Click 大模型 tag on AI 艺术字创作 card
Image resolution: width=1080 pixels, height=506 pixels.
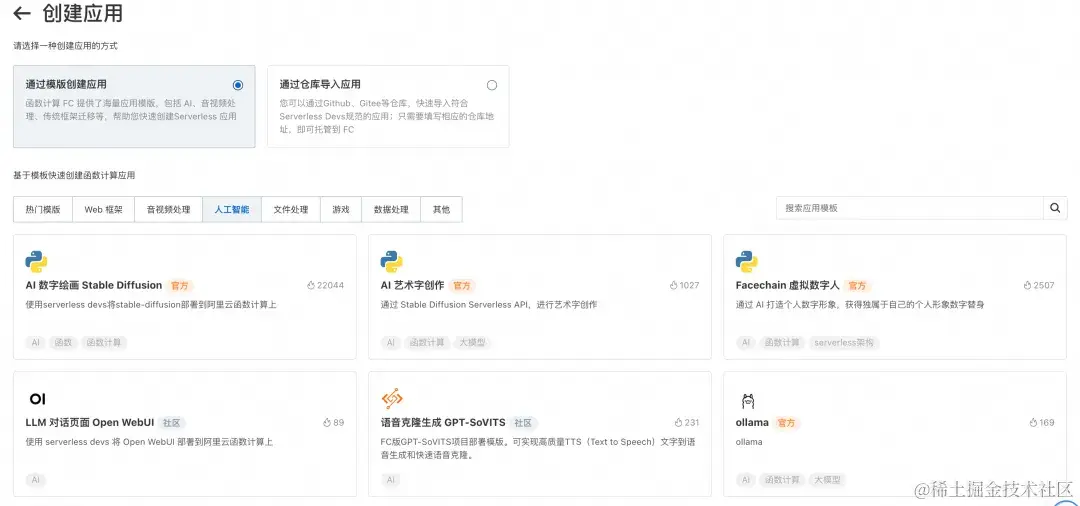(472, 342)
